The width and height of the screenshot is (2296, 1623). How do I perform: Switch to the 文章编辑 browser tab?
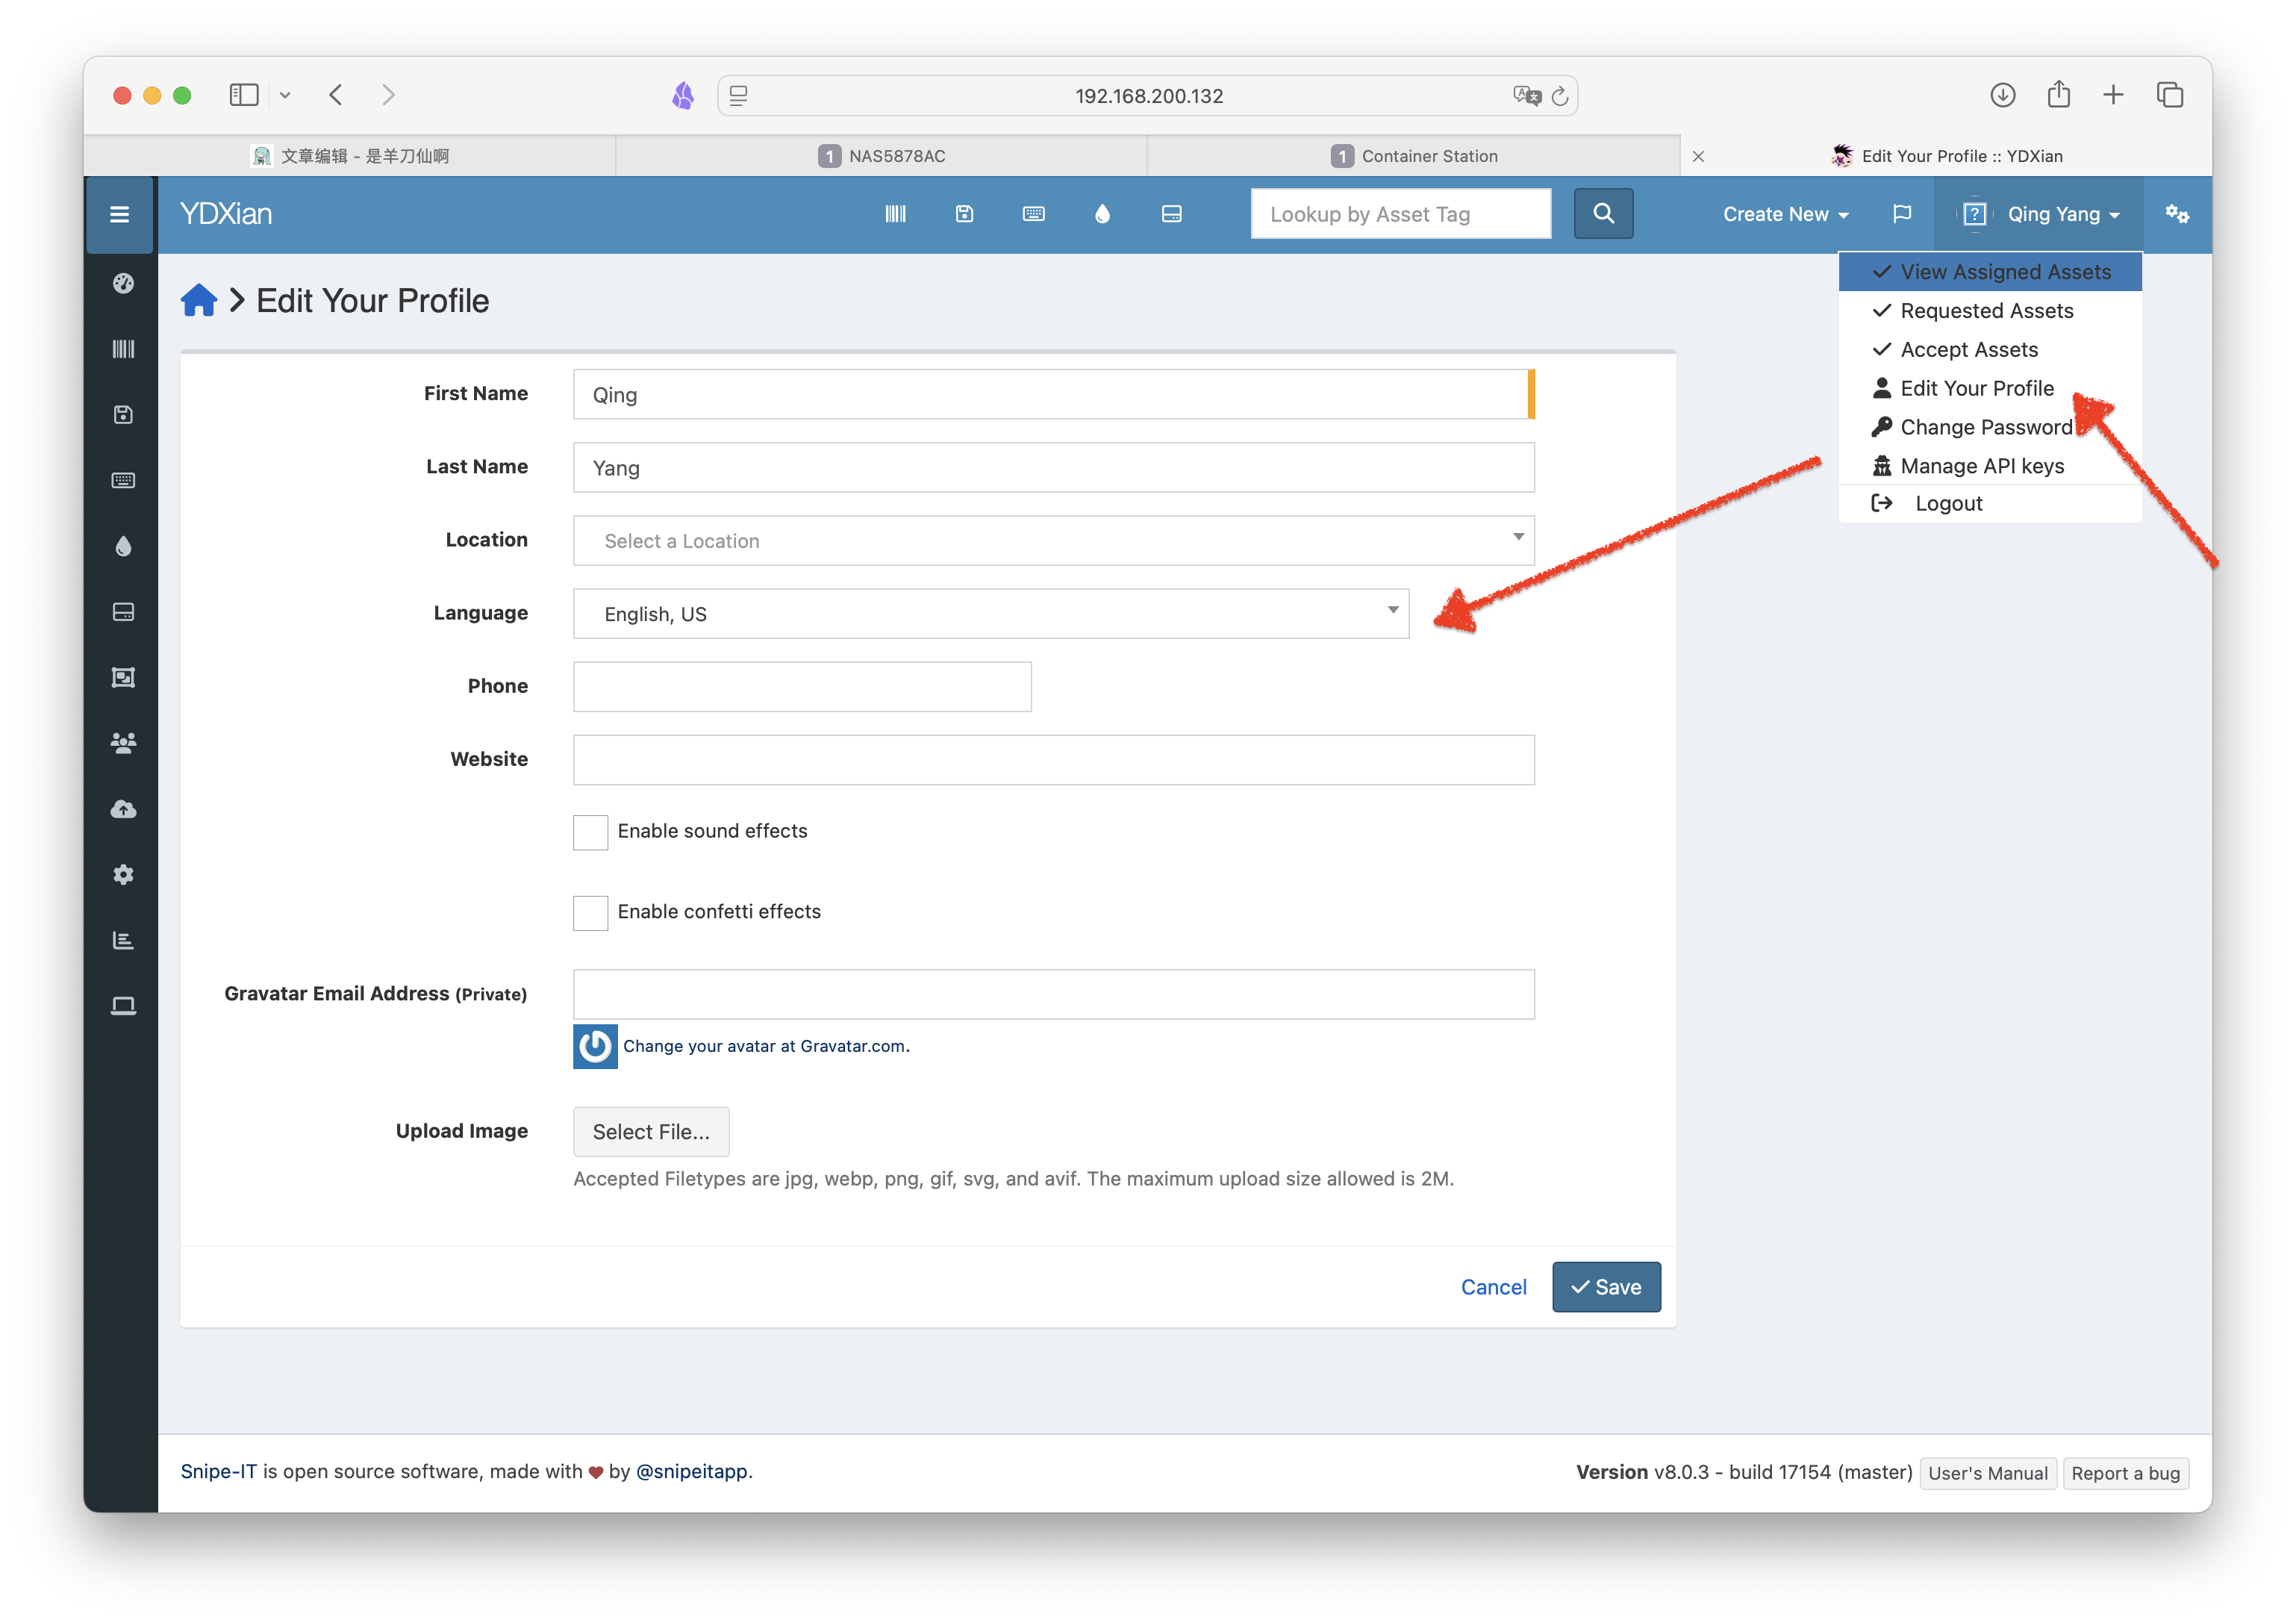click(349, 156)
